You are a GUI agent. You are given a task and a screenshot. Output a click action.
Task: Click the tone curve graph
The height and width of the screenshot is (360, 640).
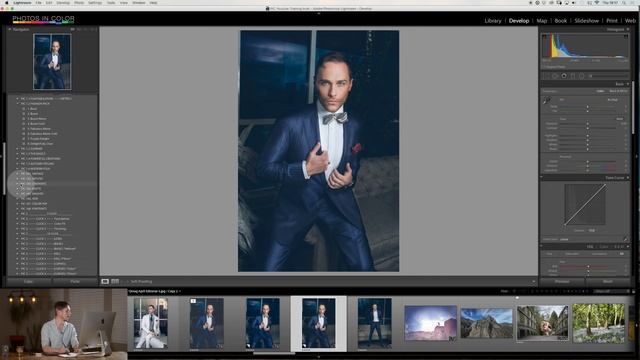coord(585,204)
